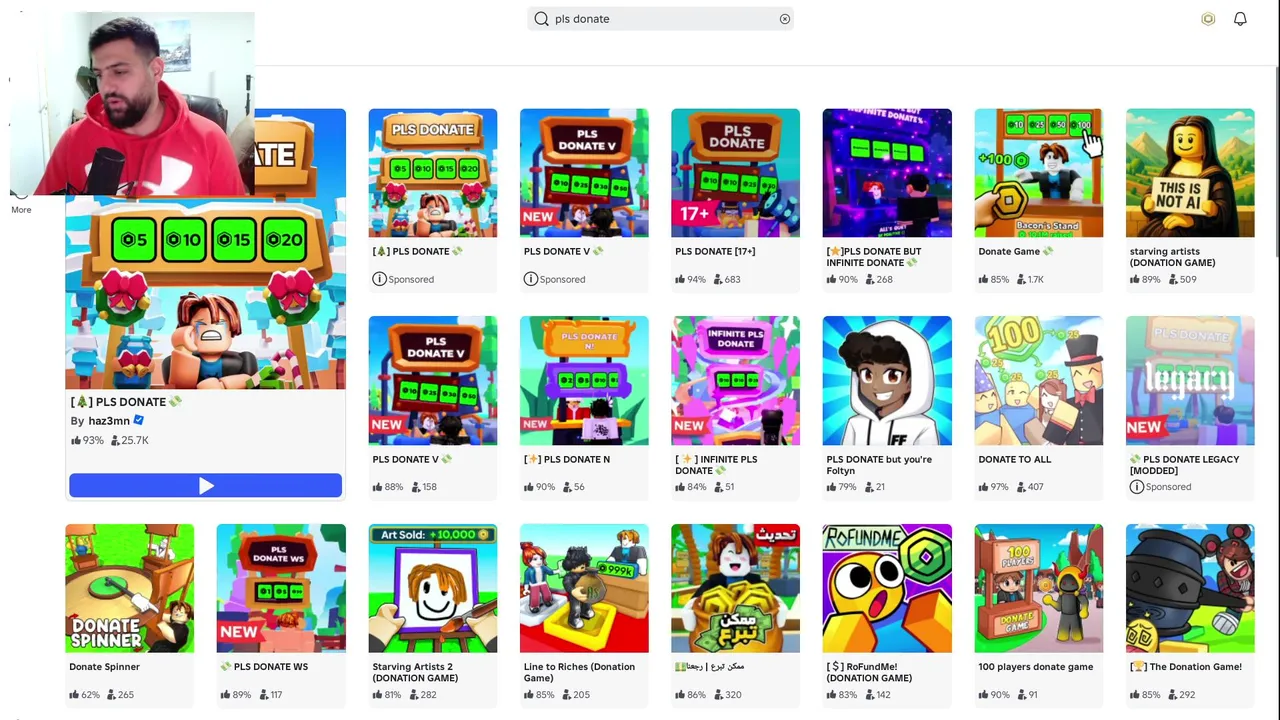
Task: Open the PLS DONATE [17+] game thumbnail
Action: [x=735, y=173]
